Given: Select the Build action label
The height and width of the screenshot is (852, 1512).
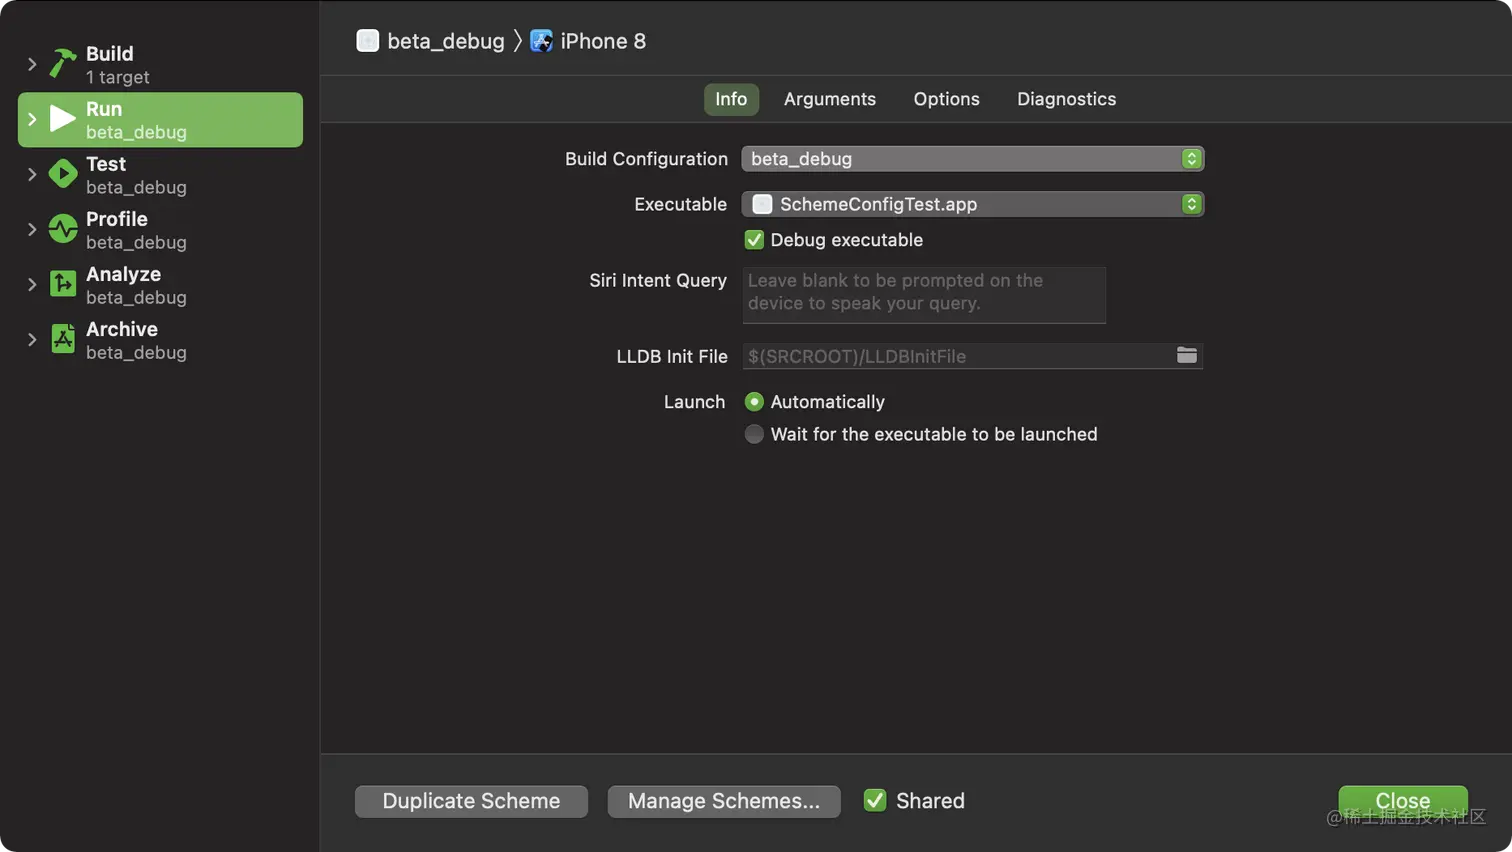Looking at the screenshot, I should (110, 54).
